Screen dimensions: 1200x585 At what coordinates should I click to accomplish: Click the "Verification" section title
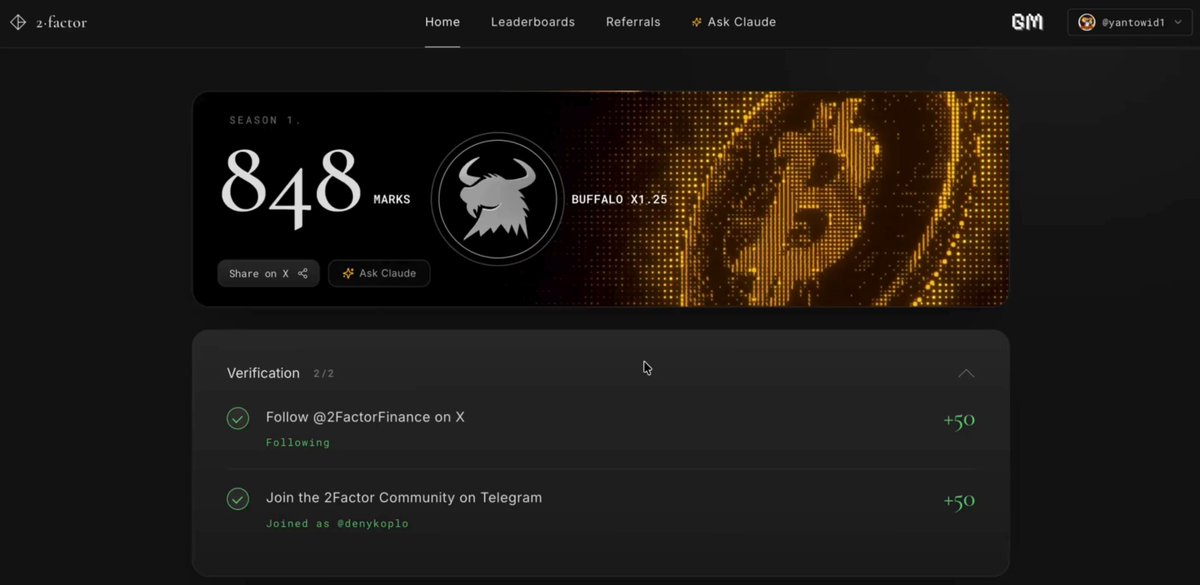[263, 373]
